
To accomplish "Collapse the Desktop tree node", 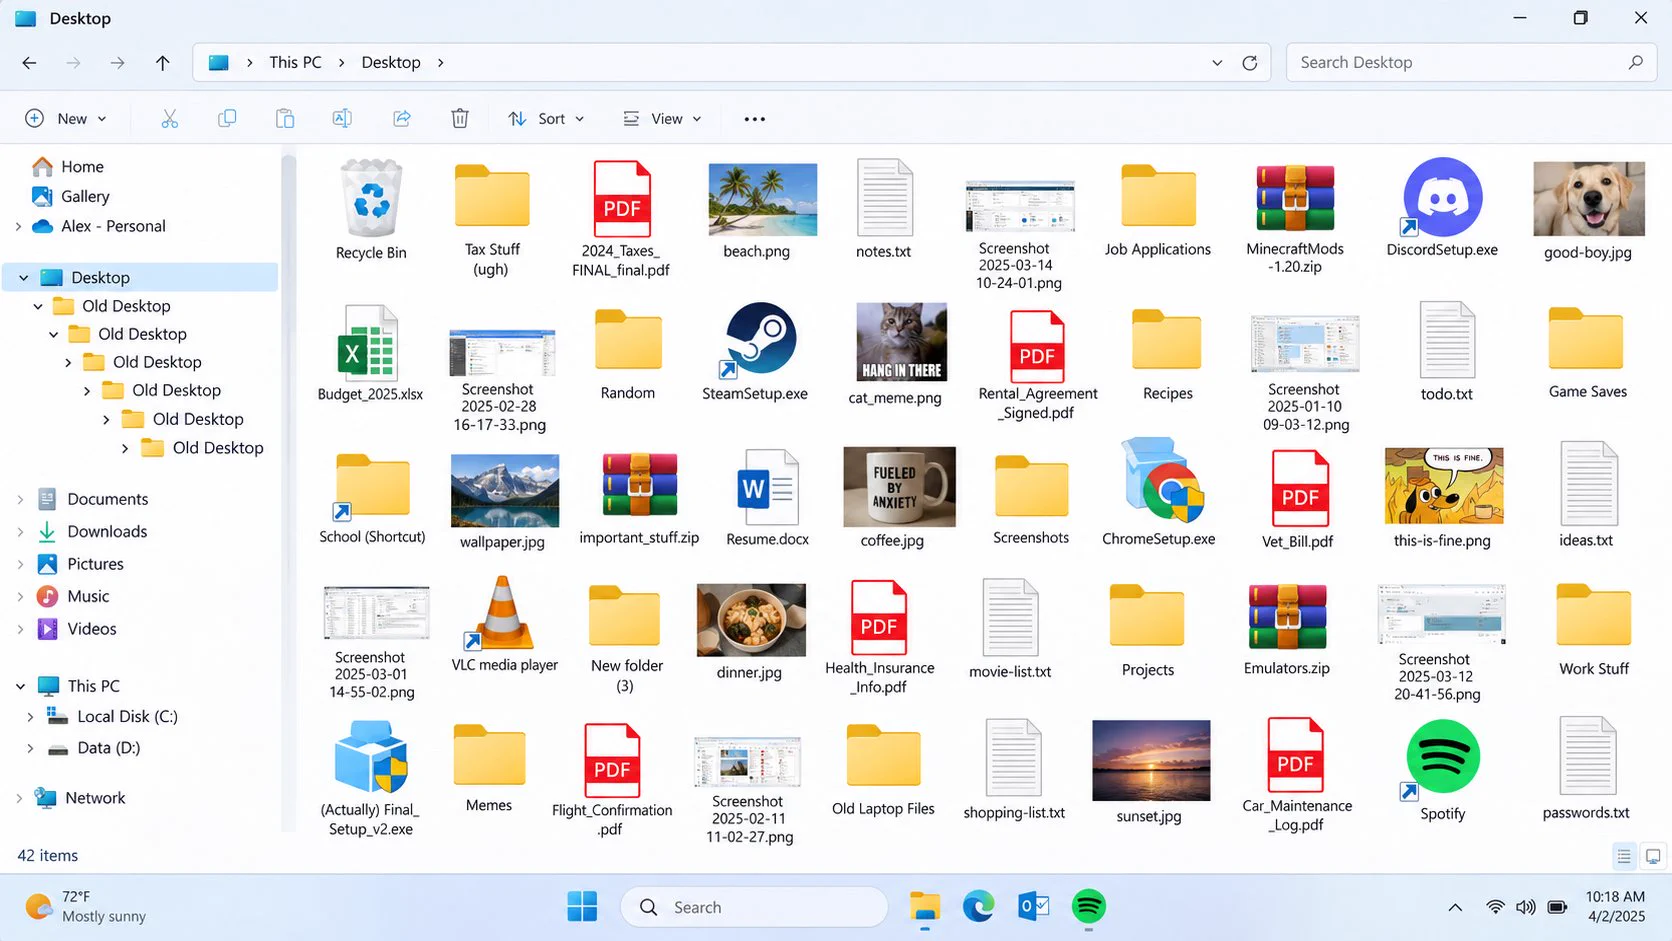I will (23, 278).
